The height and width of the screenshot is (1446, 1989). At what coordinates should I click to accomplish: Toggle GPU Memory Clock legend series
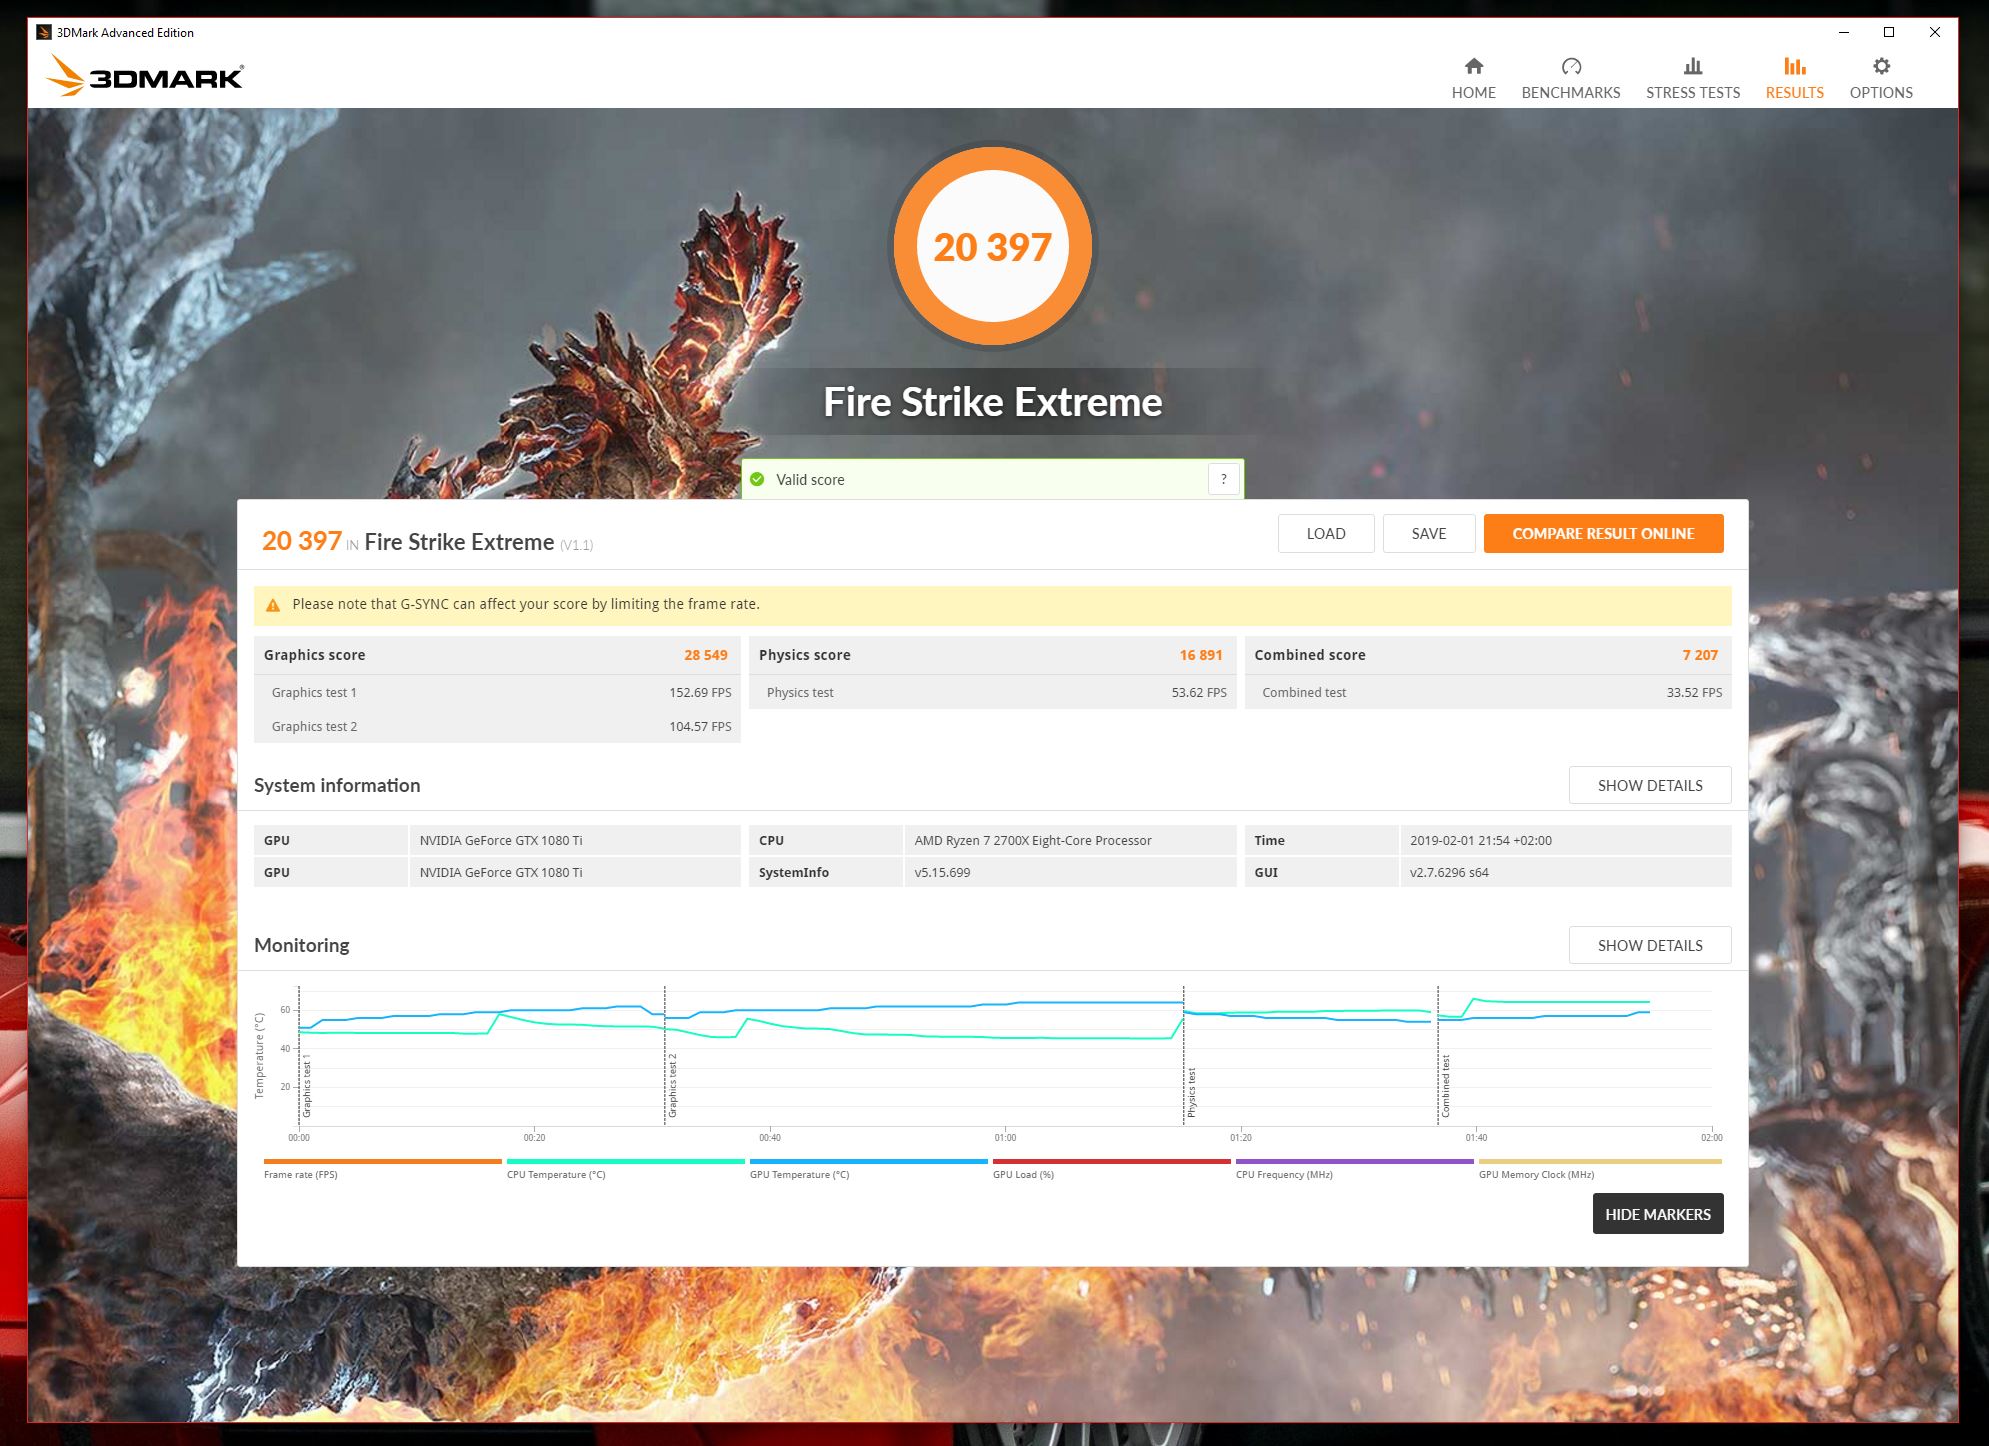click(1599, 1168)
